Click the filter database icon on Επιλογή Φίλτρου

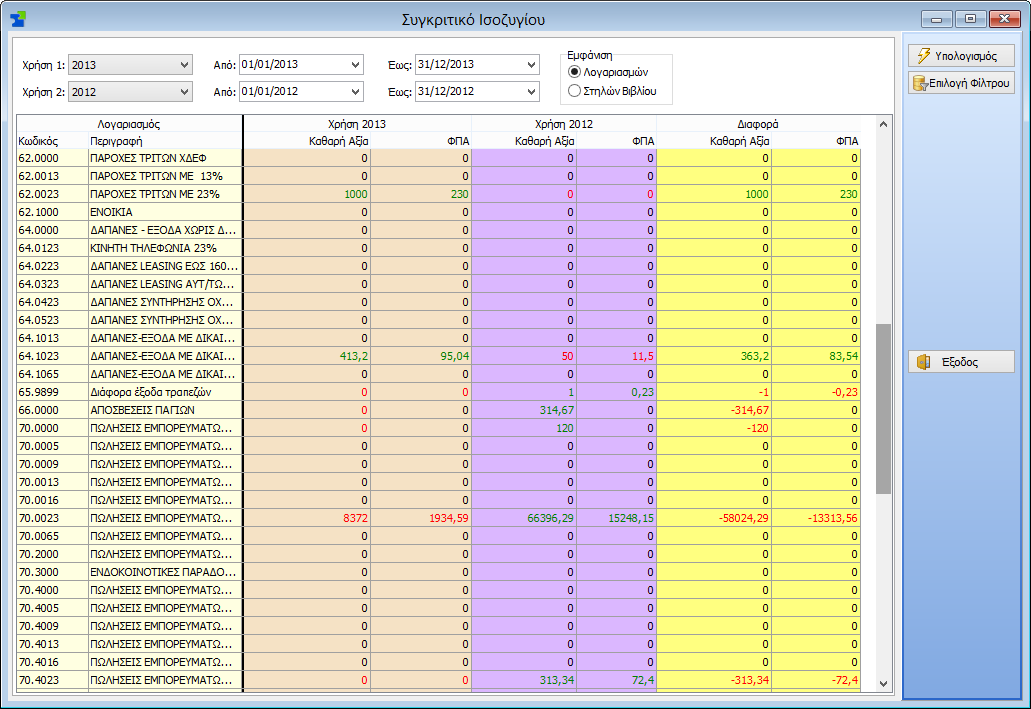click(x=919, y=84)
